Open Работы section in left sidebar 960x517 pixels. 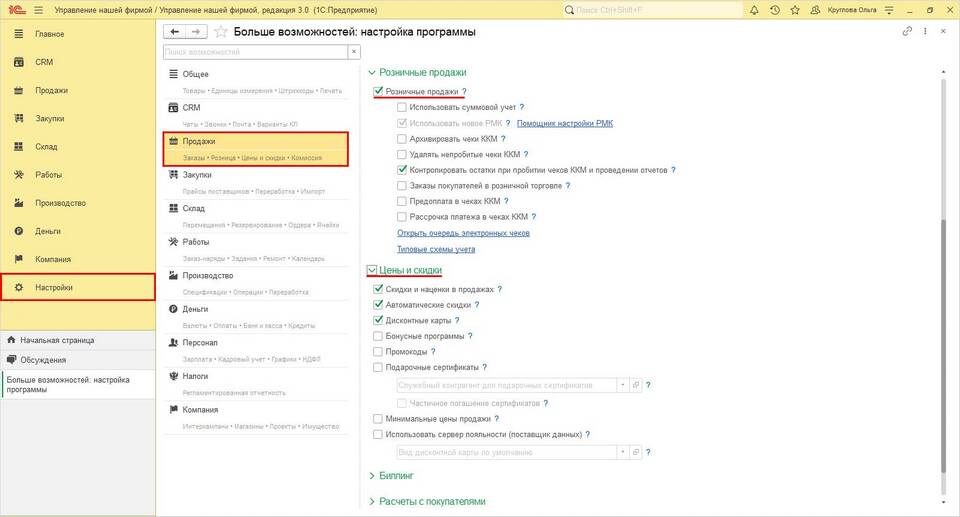tap(77, 175)
